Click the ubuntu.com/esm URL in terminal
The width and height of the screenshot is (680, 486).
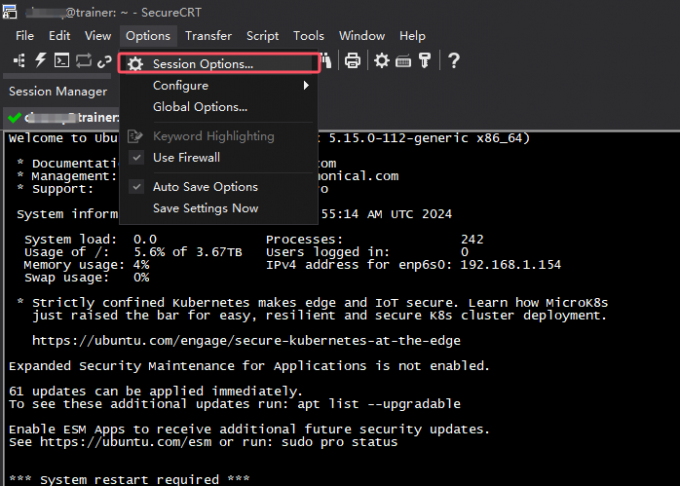point(126,442)
